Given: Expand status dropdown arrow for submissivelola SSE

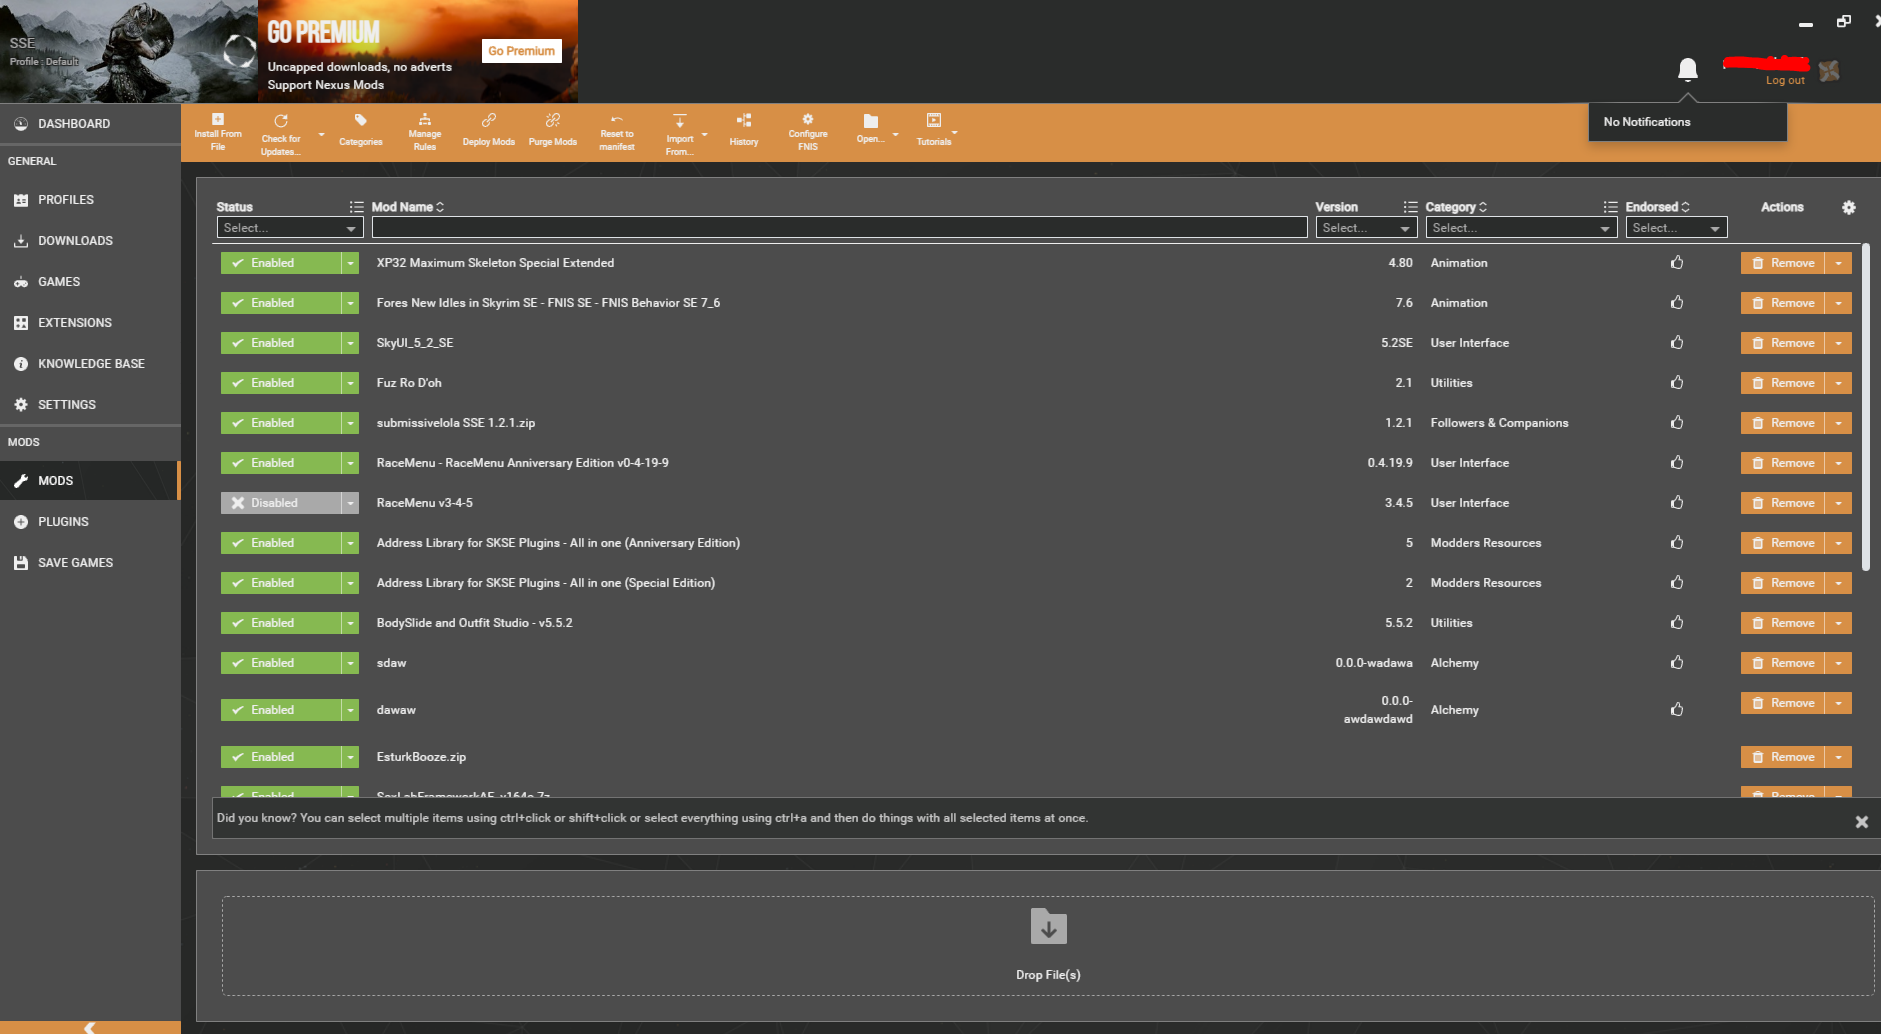Looking at the screenshot, I should click(350, 423).
